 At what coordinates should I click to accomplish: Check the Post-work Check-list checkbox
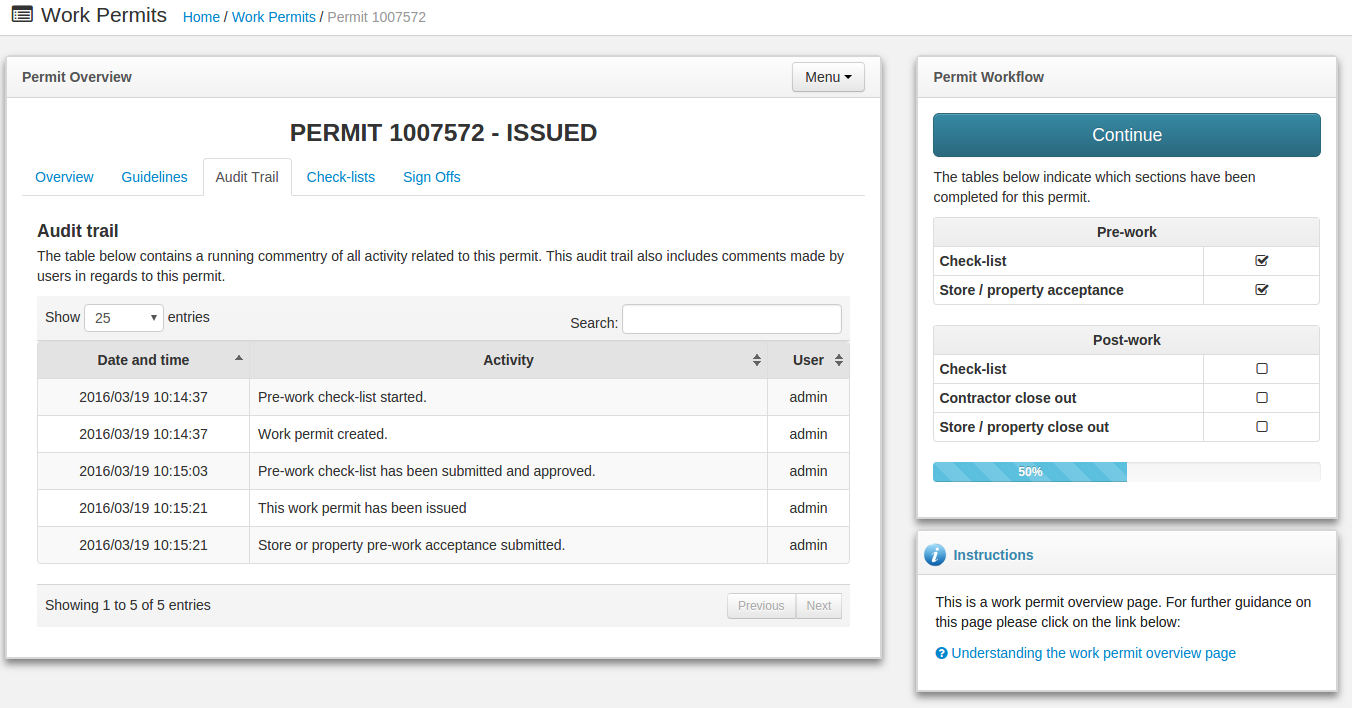(x=1261, y=369)
